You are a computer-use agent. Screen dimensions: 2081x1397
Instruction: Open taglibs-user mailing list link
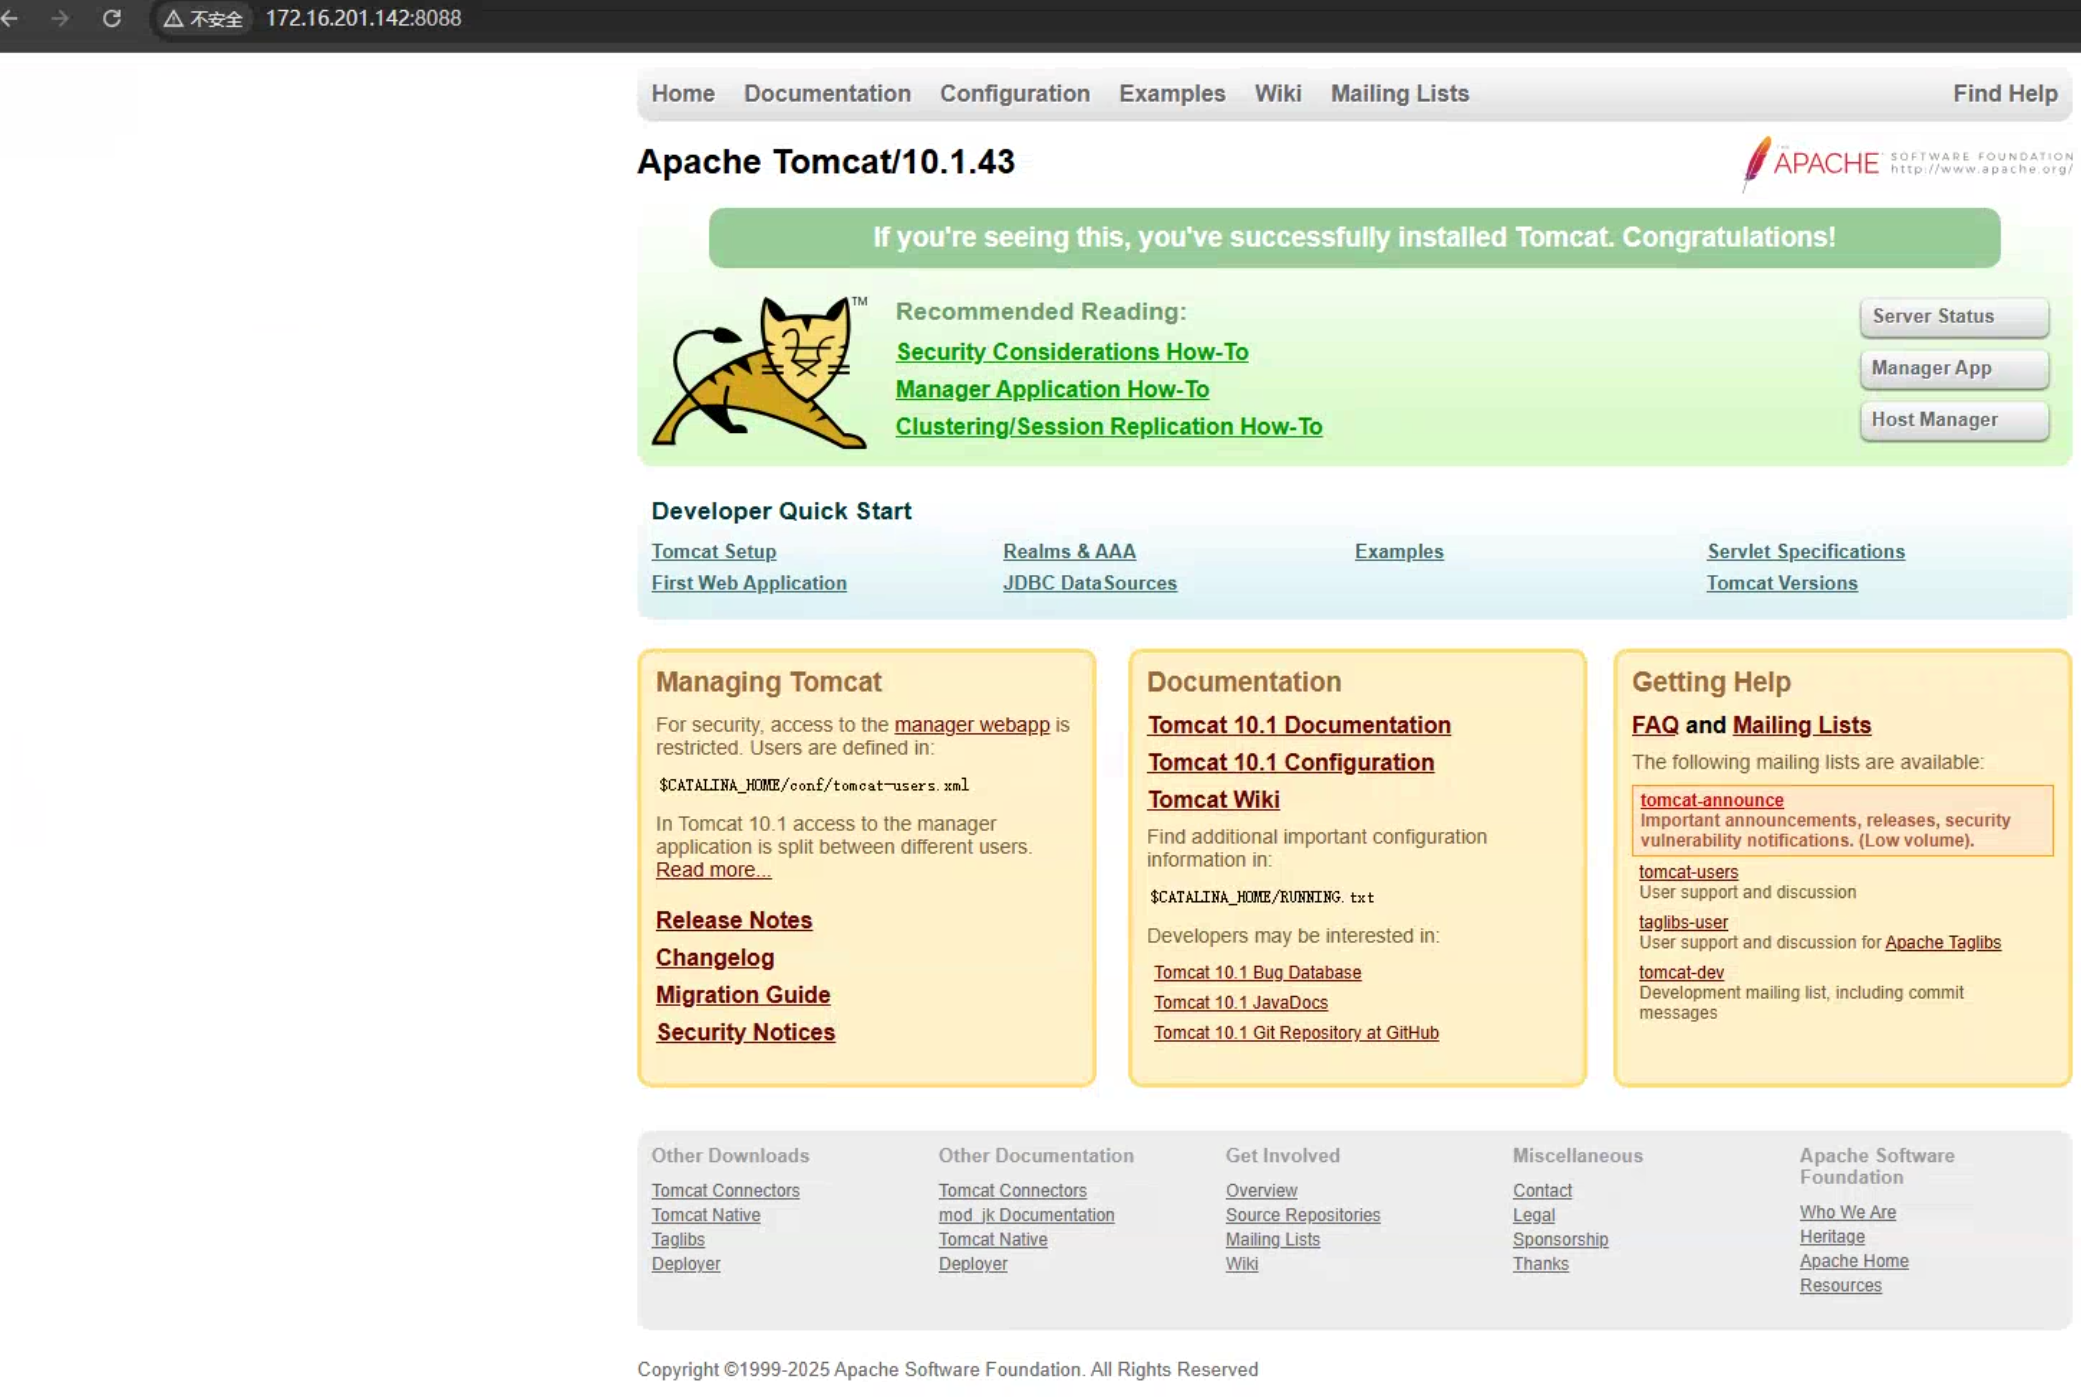tap(1683, 922)
